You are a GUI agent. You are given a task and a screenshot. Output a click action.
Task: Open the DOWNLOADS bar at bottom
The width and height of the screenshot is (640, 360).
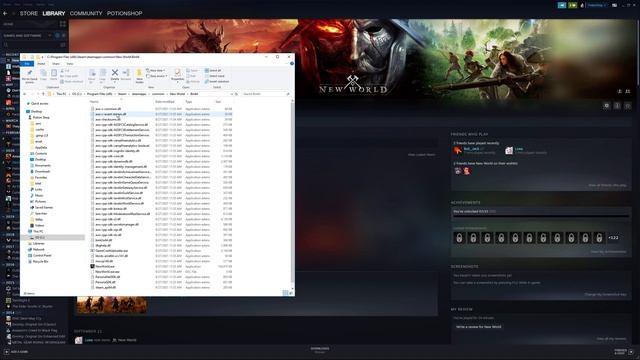320,350
